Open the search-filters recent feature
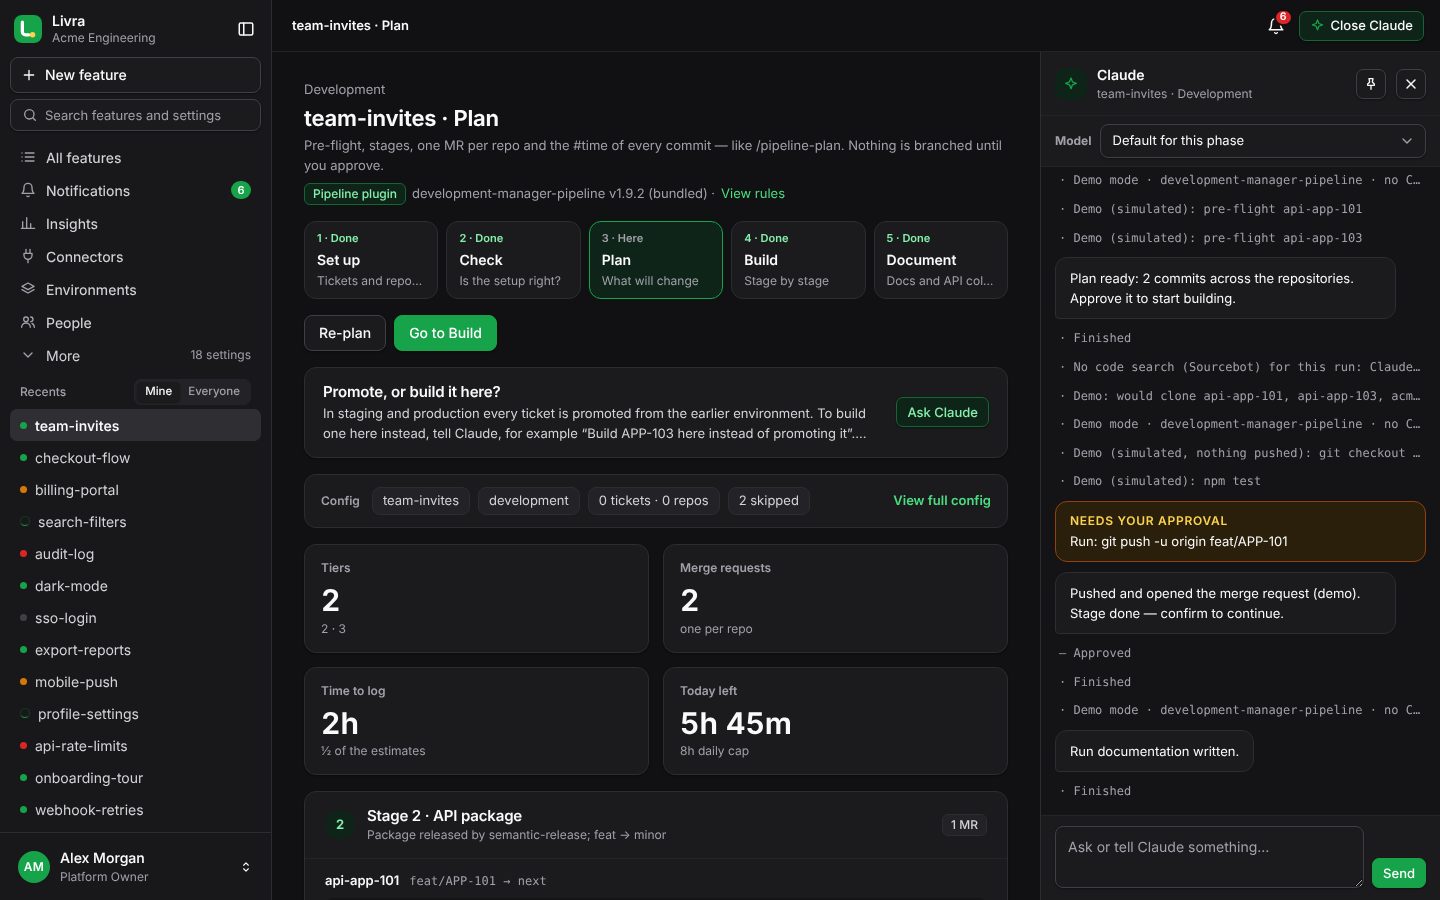1440x900 pixels. [135, 522]
